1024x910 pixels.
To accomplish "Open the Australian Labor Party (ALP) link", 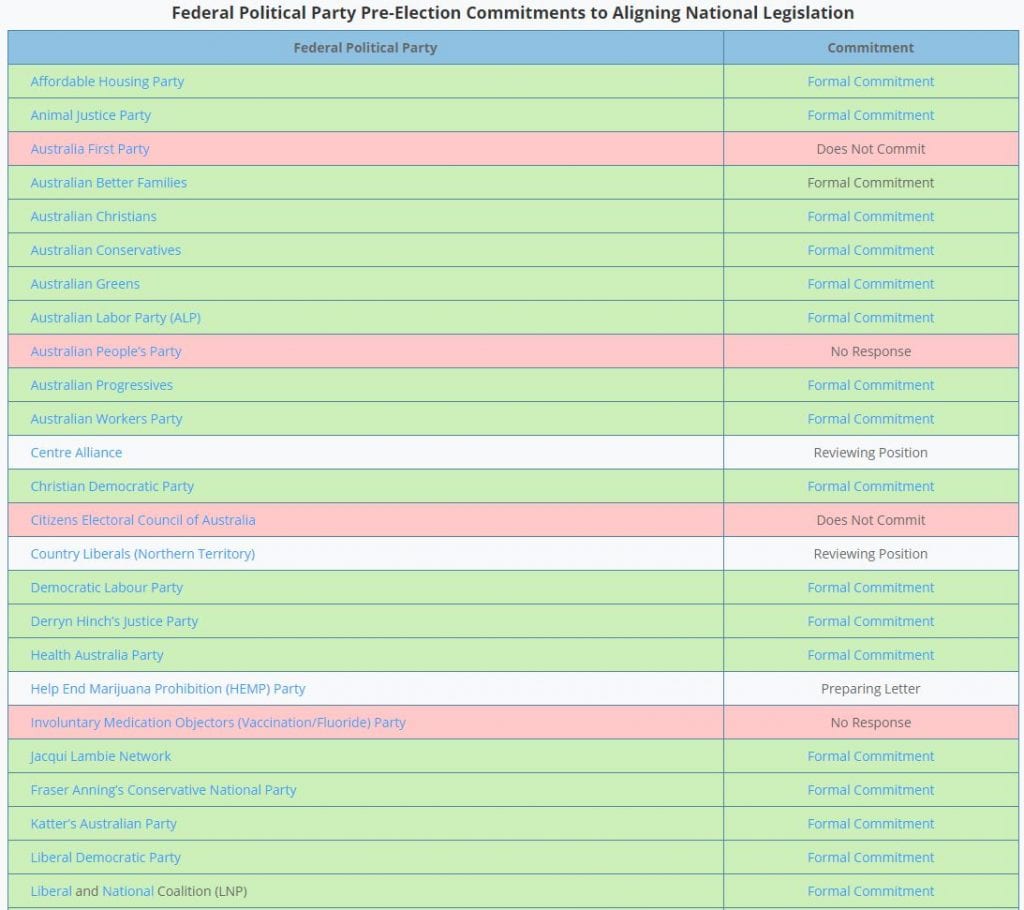I will (x=116, y=317).
